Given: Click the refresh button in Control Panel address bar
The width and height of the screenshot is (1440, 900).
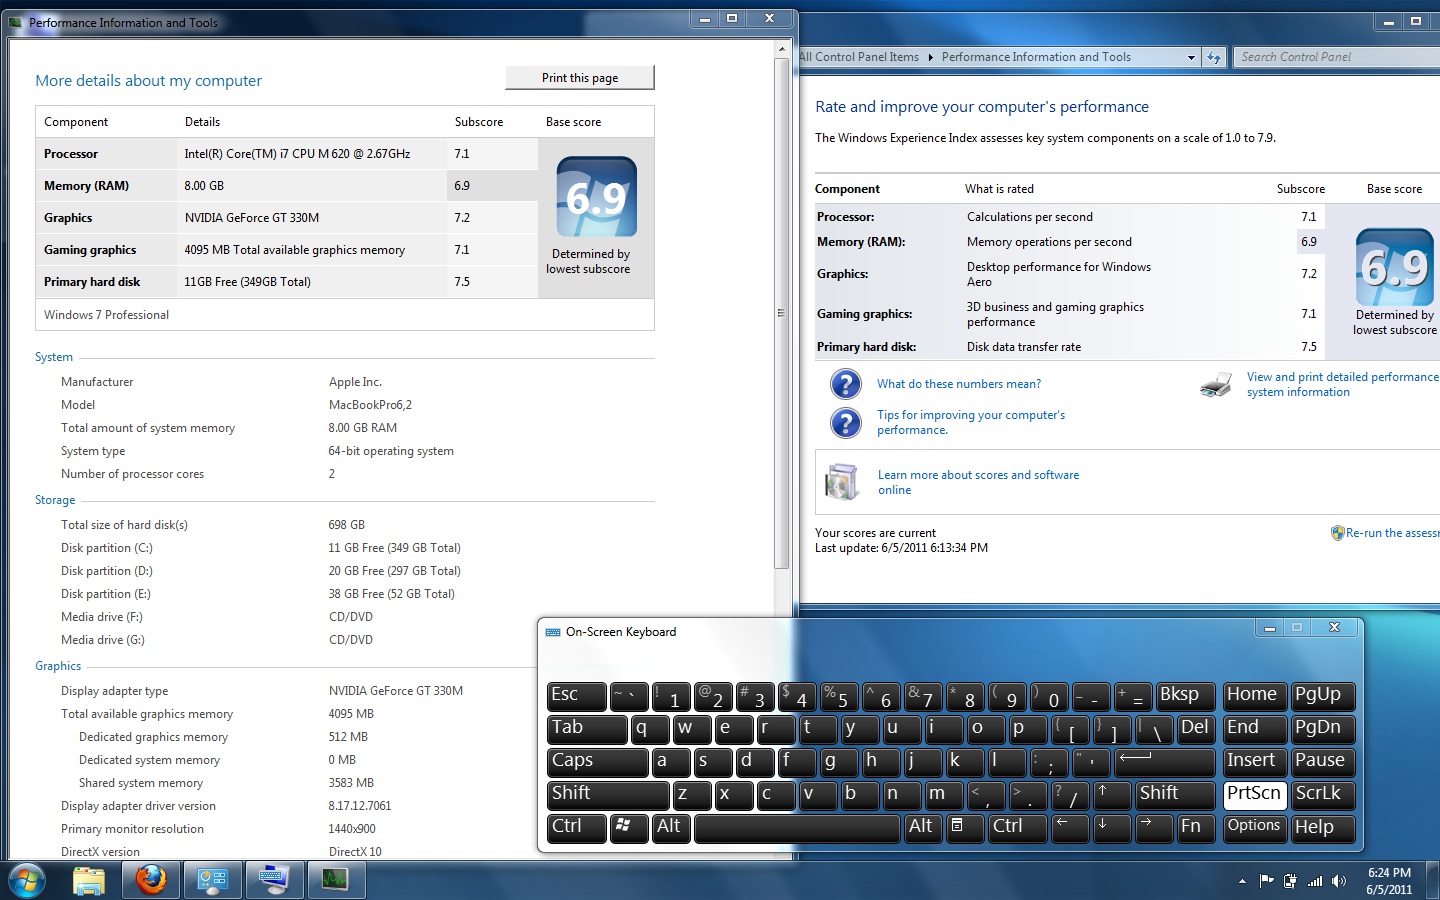Looking at the screenshot, I should tap(1214, 57).
